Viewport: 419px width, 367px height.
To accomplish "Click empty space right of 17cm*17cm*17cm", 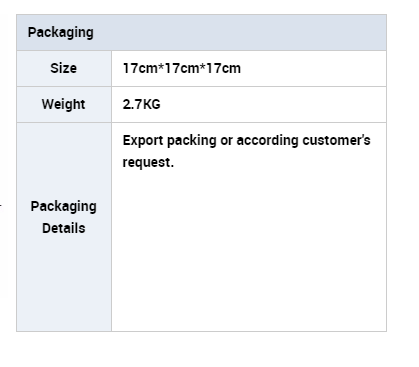I will click(313, 68).
